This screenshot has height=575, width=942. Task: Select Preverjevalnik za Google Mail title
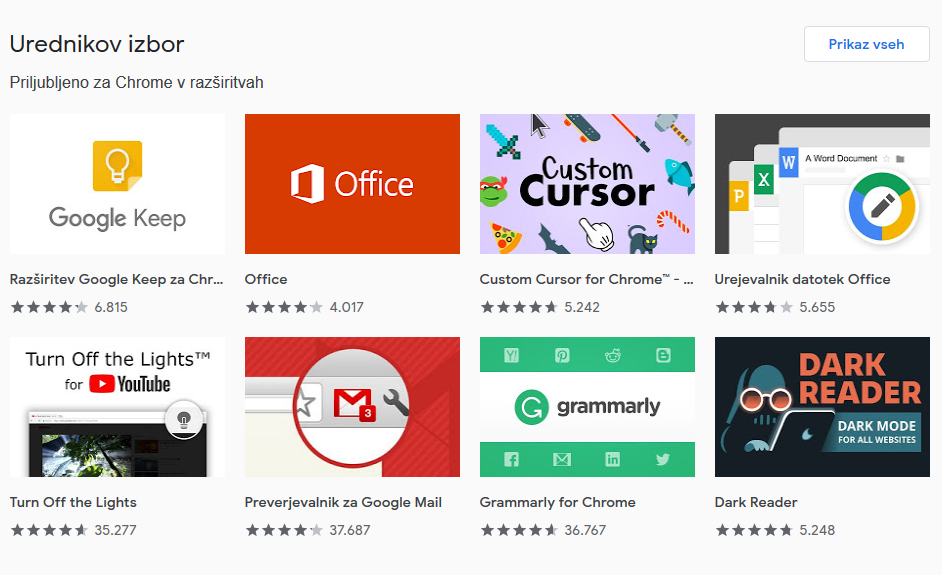tap(343, 502)
